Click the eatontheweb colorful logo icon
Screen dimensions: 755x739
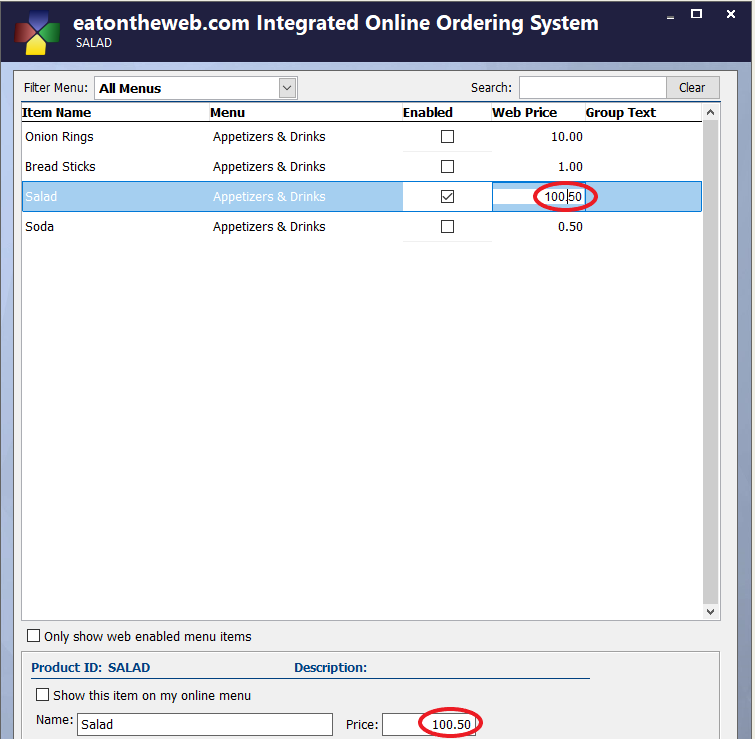coord(37,32)
